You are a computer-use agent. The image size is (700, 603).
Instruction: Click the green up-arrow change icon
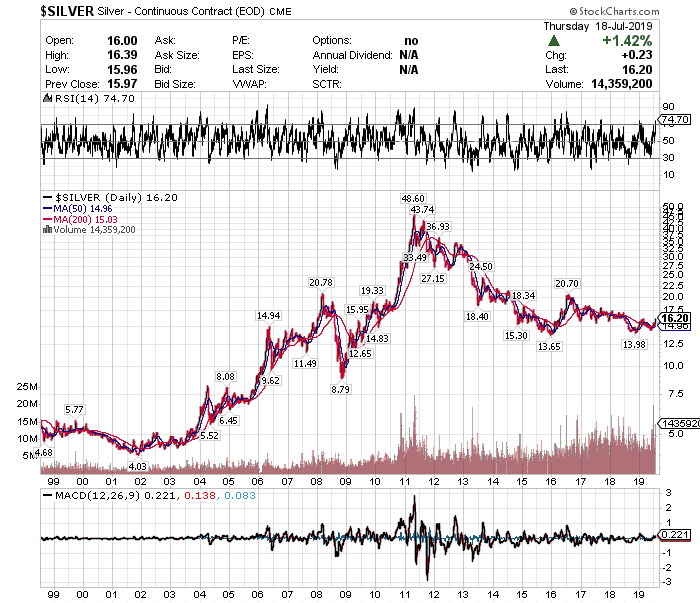554,41
